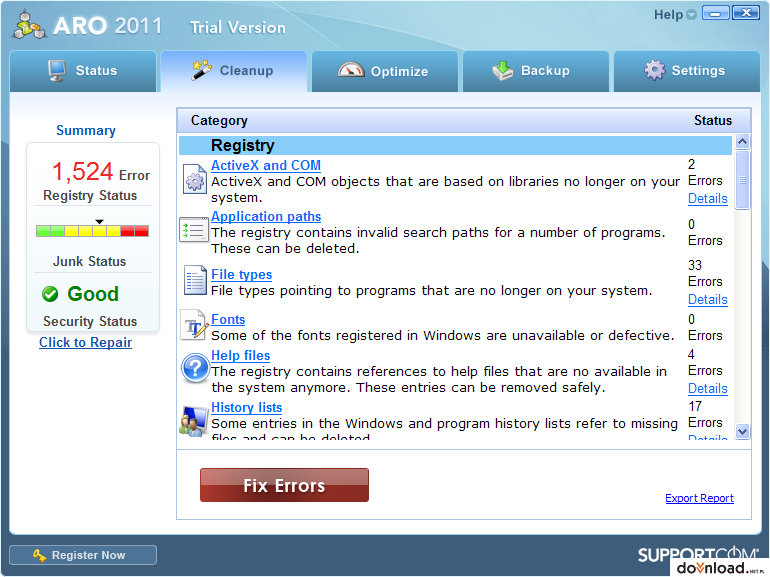Click the Click to Repair link
This screenshot has height=577, width=770.
coord(85,342)
